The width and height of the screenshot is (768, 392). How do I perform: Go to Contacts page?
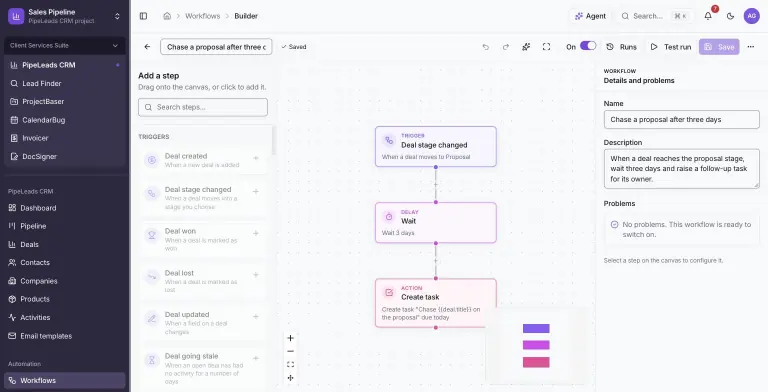pyautogui.click(x=64, y=263)
